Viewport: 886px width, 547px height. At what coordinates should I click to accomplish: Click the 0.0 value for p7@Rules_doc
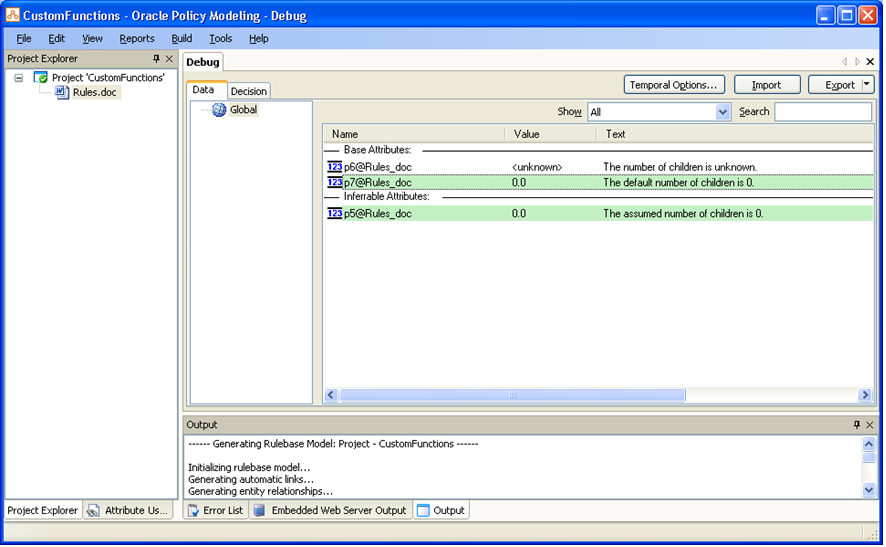(519, 183)
